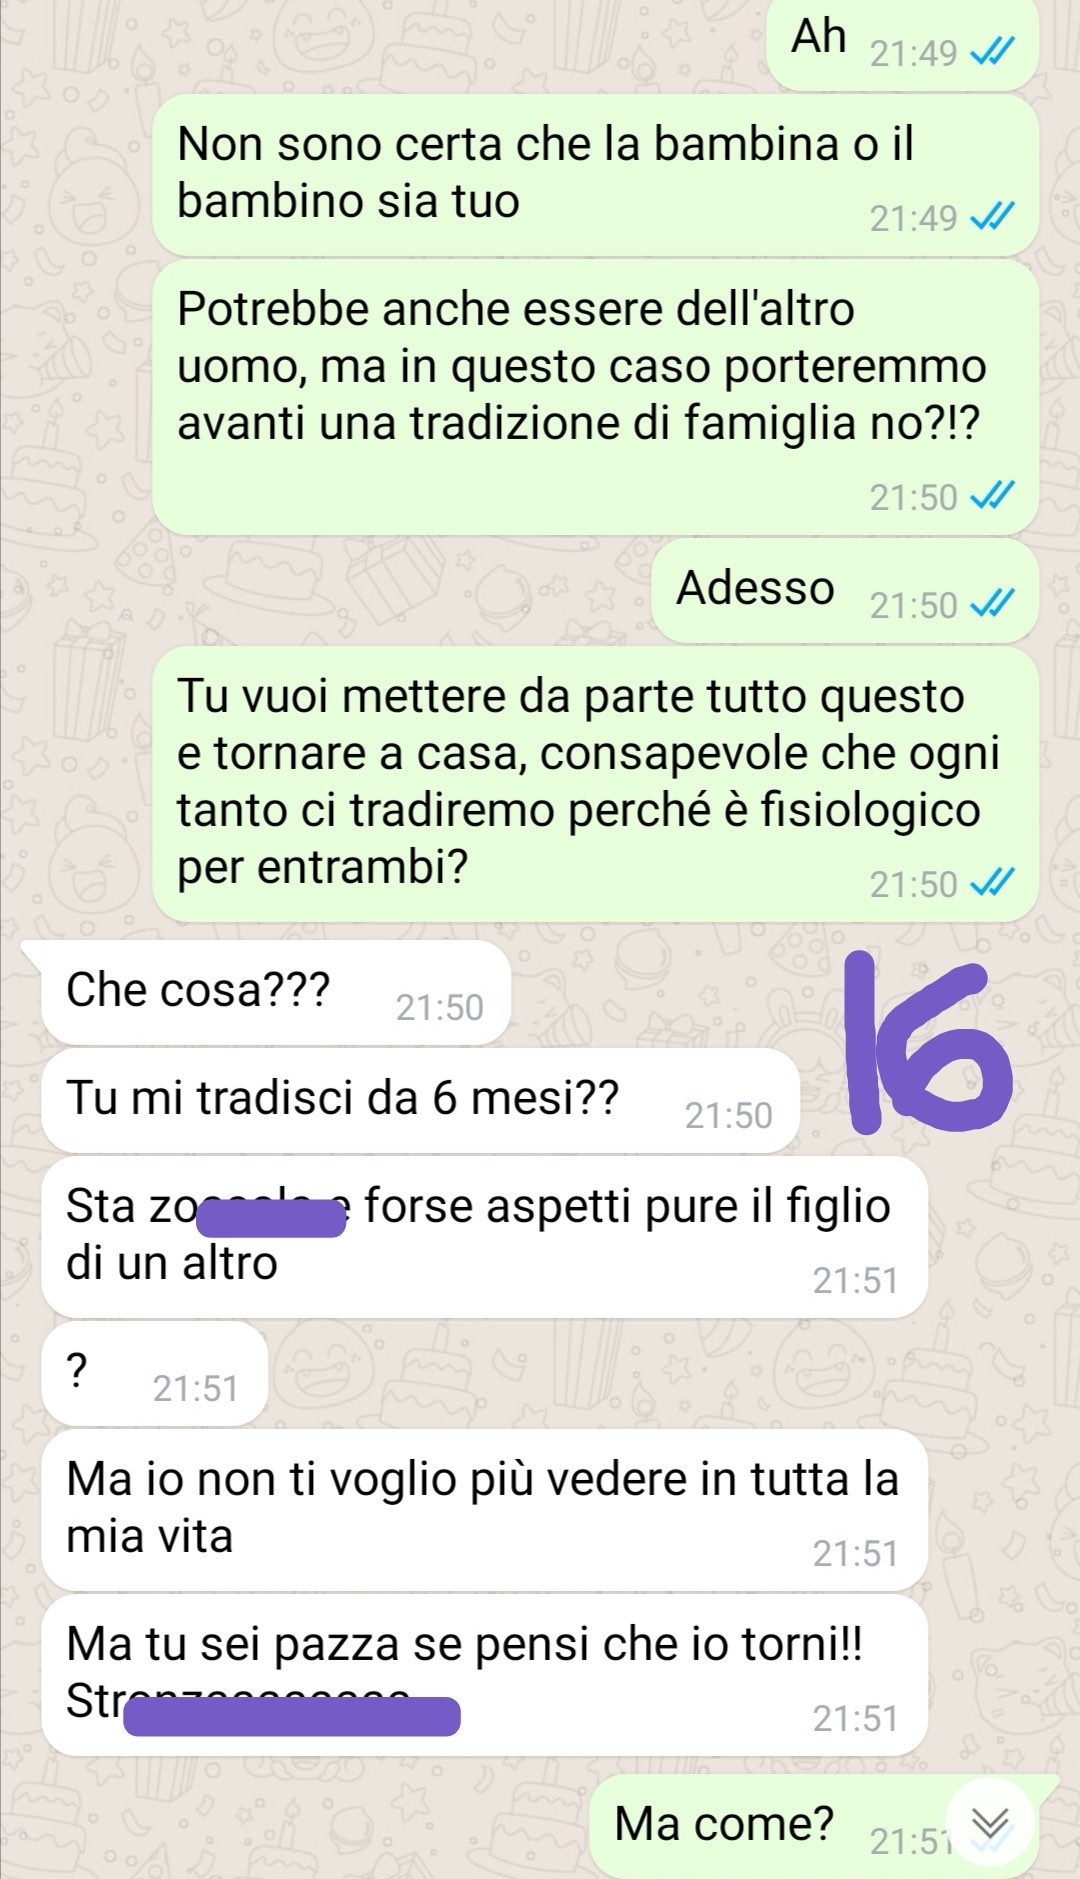Select the "Adesso" sent message bubble
Image resolution: width=1080 pixels, height=1879 pixels.
click(x=845, y=590)
